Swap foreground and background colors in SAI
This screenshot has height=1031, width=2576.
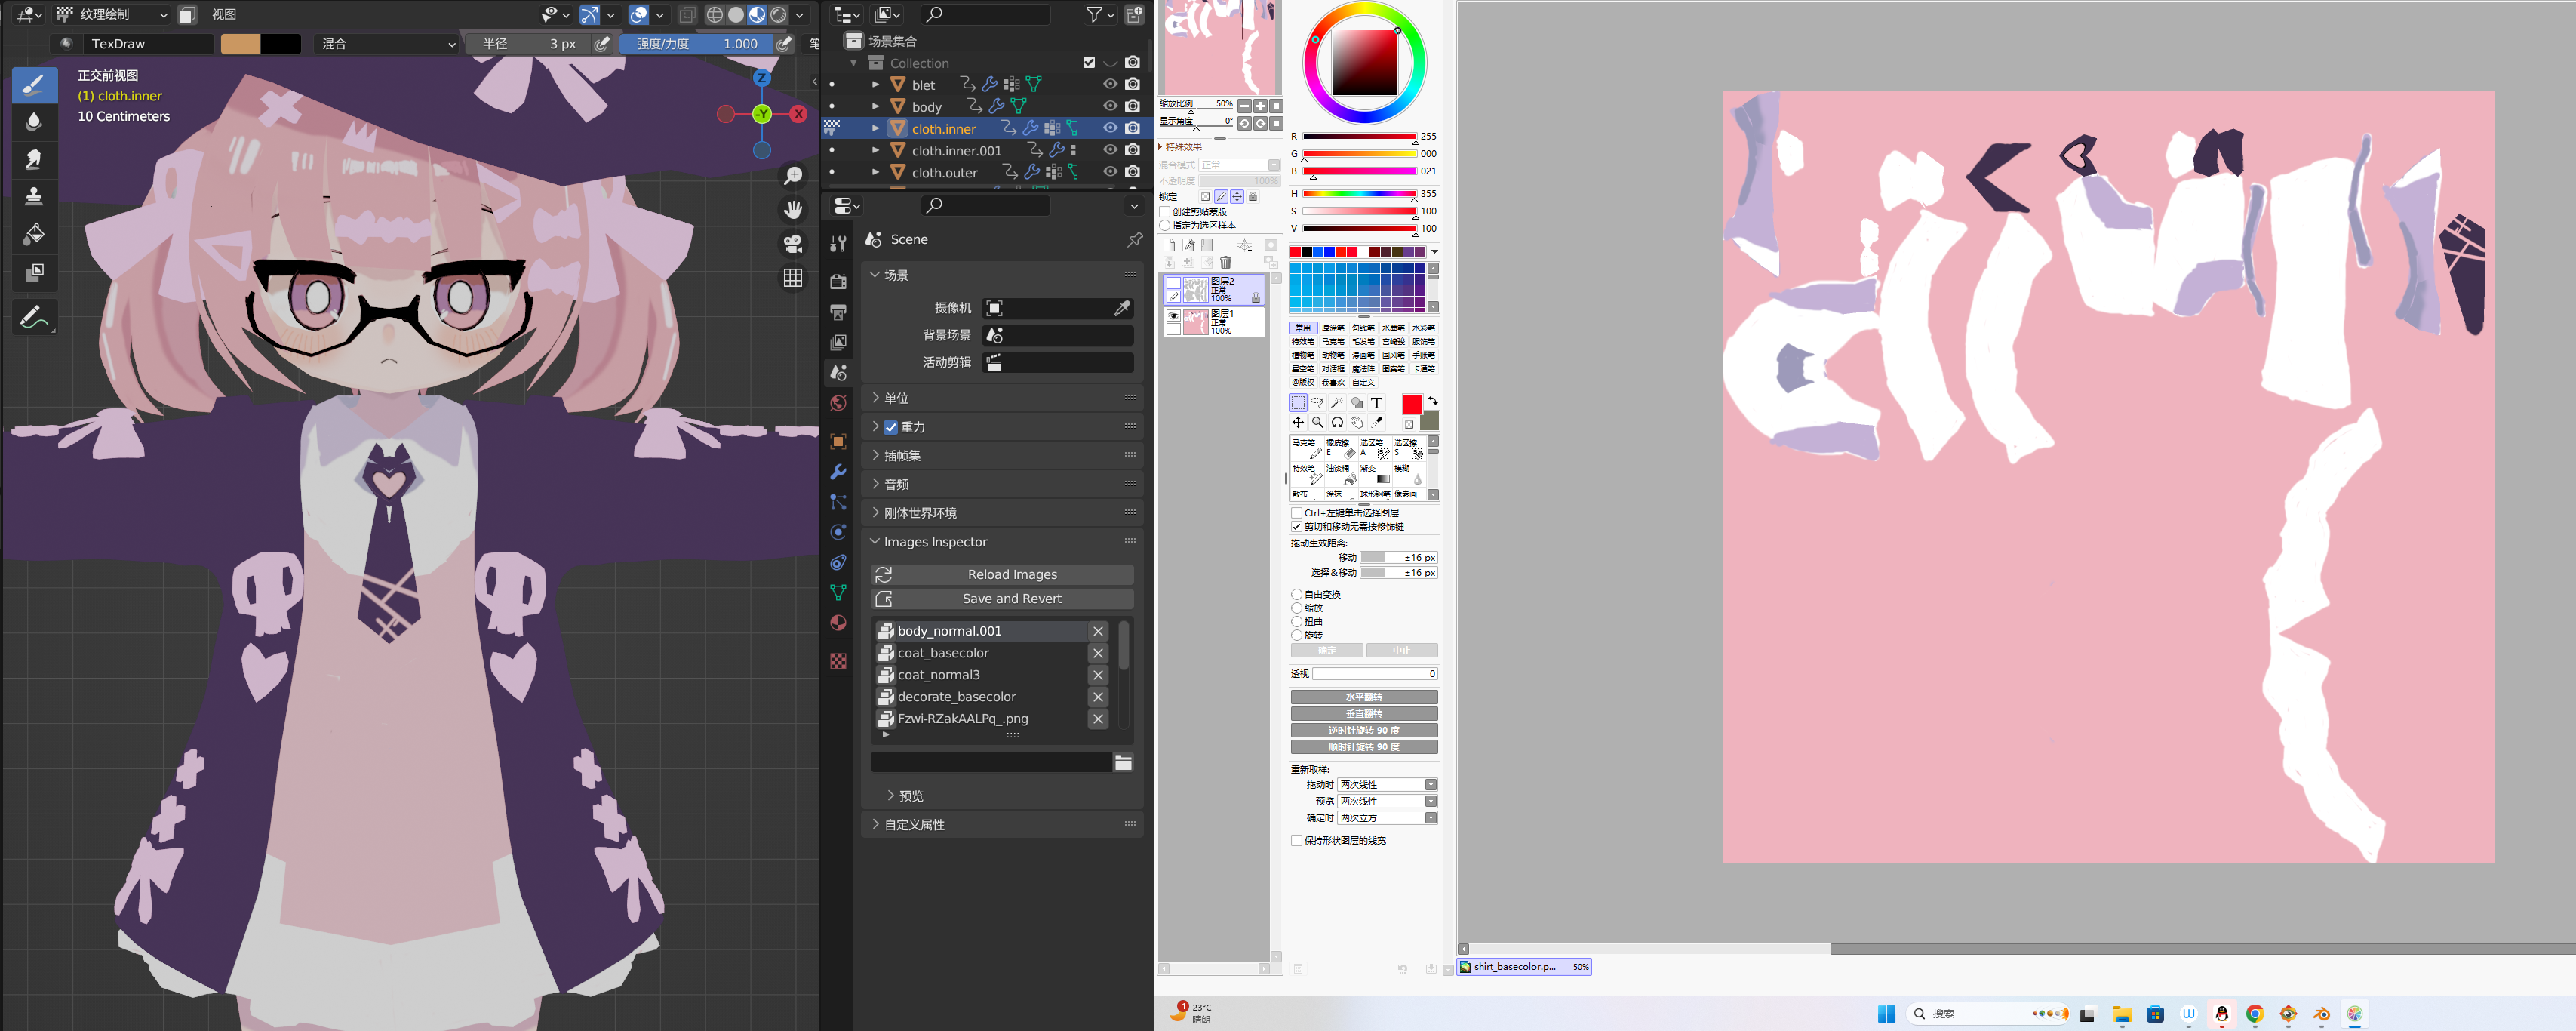click(x=1432, y=400)
